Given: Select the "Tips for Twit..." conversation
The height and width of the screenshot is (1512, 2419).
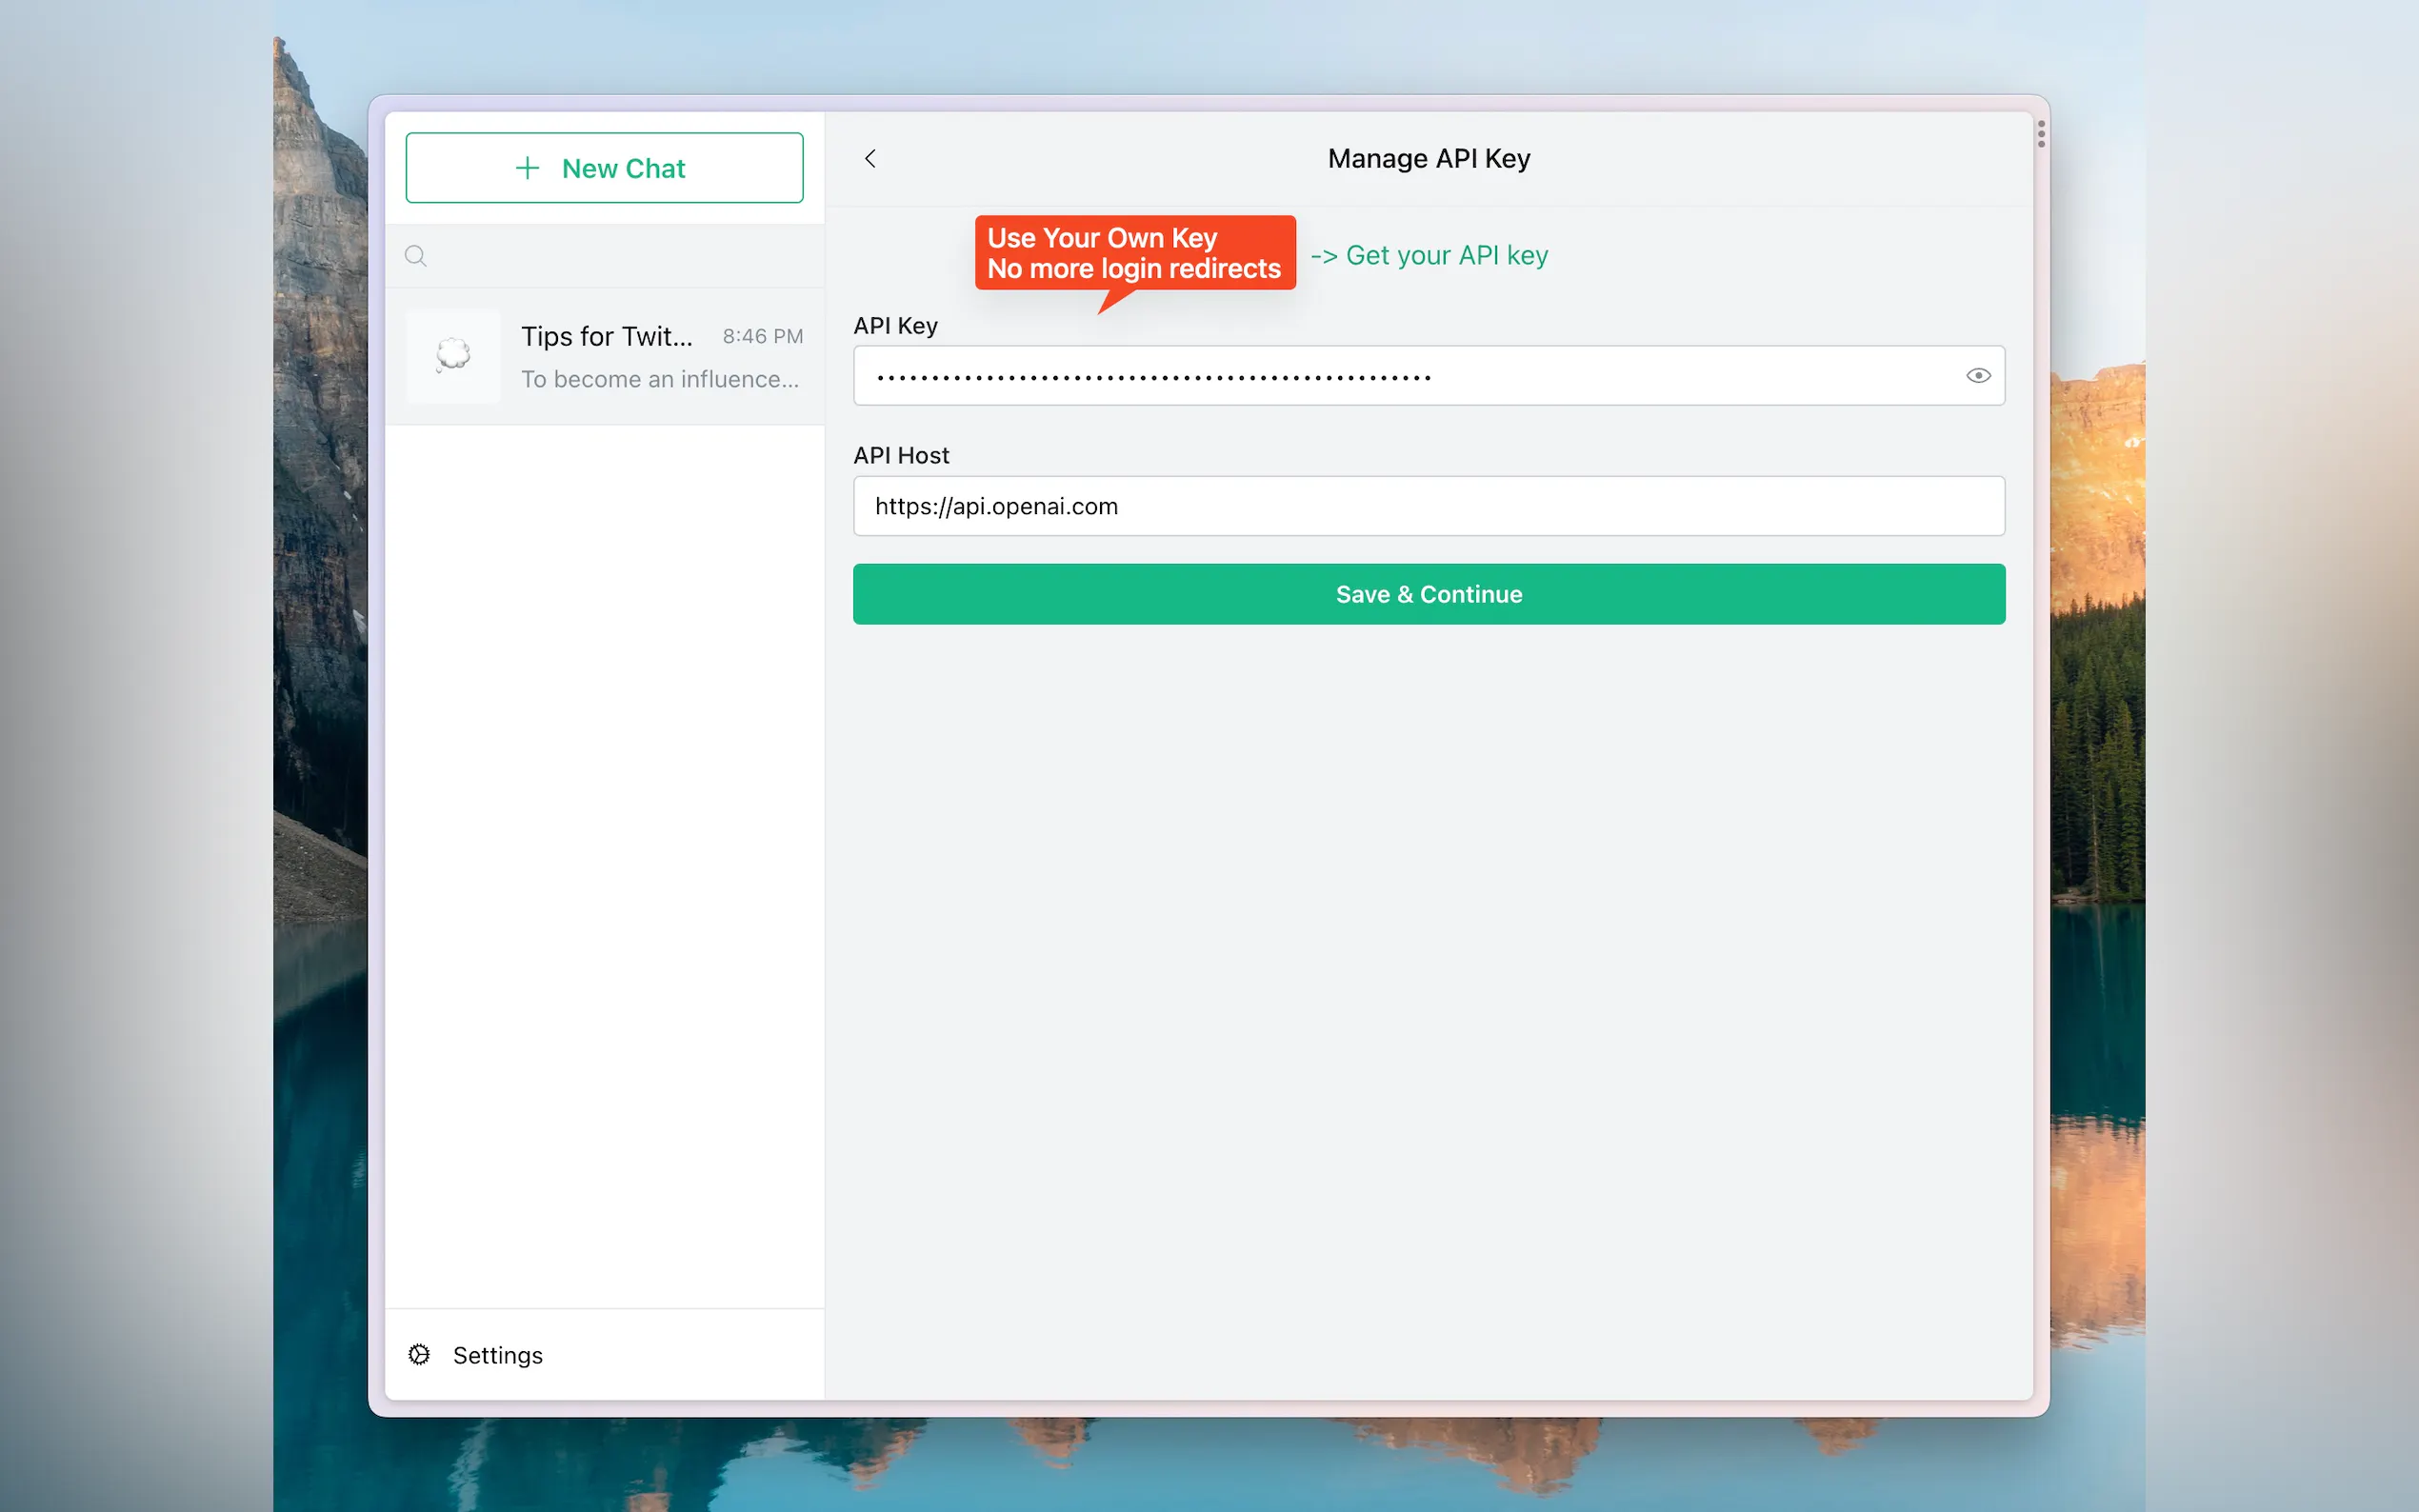Looking at the screenshot, I should tap(607, 337).
